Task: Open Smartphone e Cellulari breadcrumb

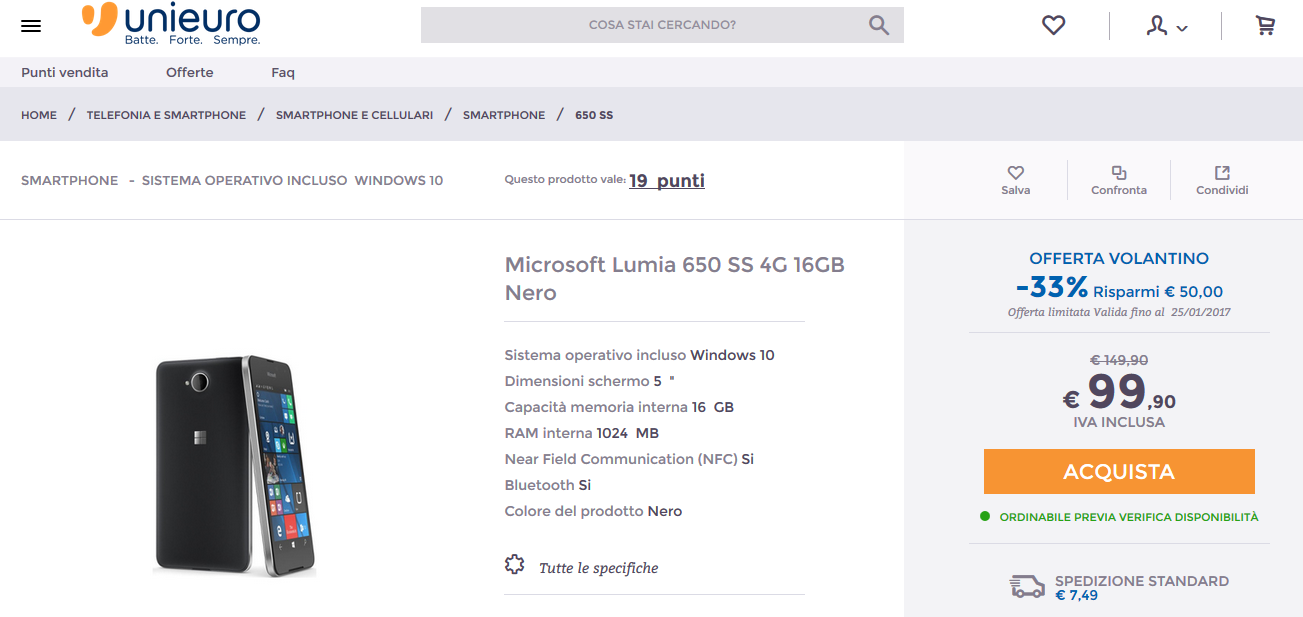Action: (x=354, y=115)
